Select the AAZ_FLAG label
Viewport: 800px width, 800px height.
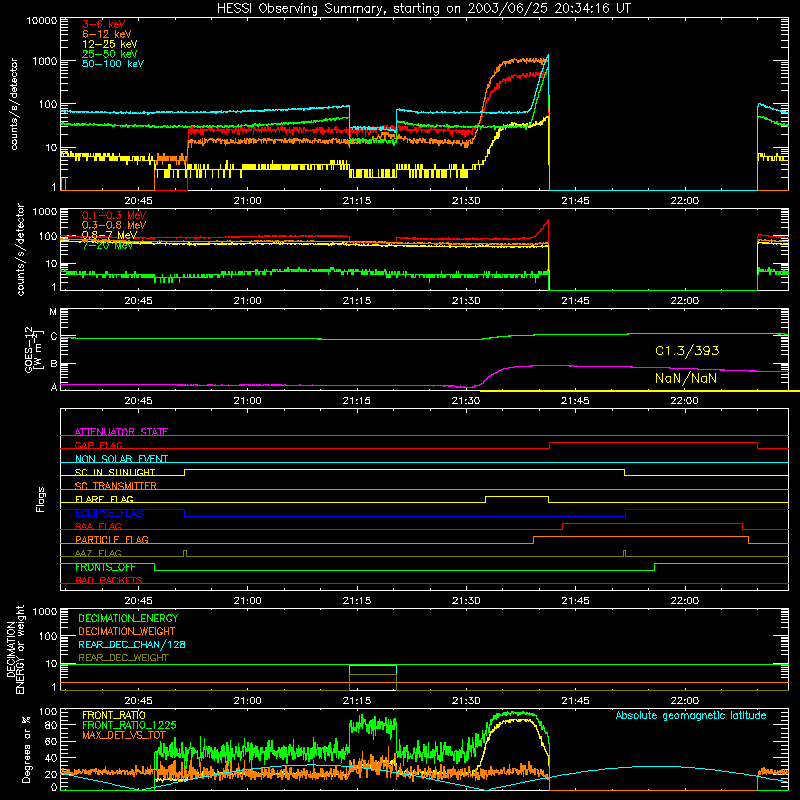point(98,553)
